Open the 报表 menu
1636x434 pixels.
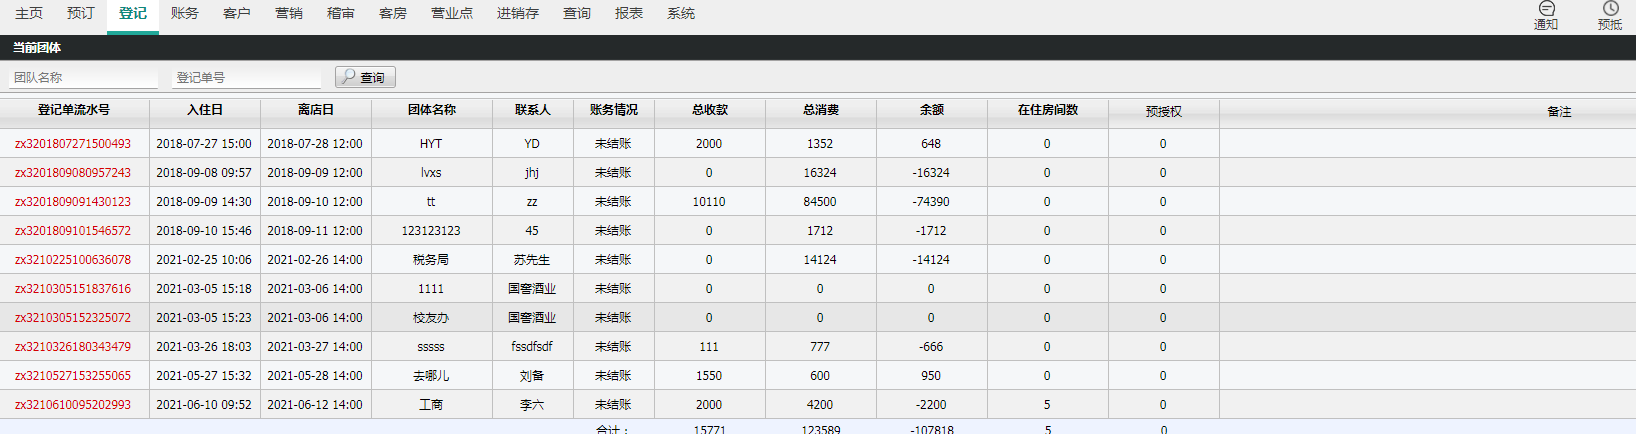[629, 13]
